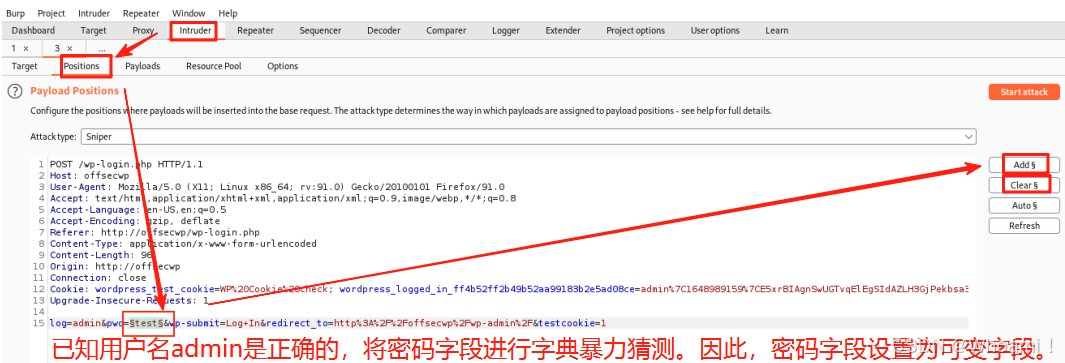The image size is (1065, 363).
Task: Switch to the Decoder tab
Action: (384, 31)
